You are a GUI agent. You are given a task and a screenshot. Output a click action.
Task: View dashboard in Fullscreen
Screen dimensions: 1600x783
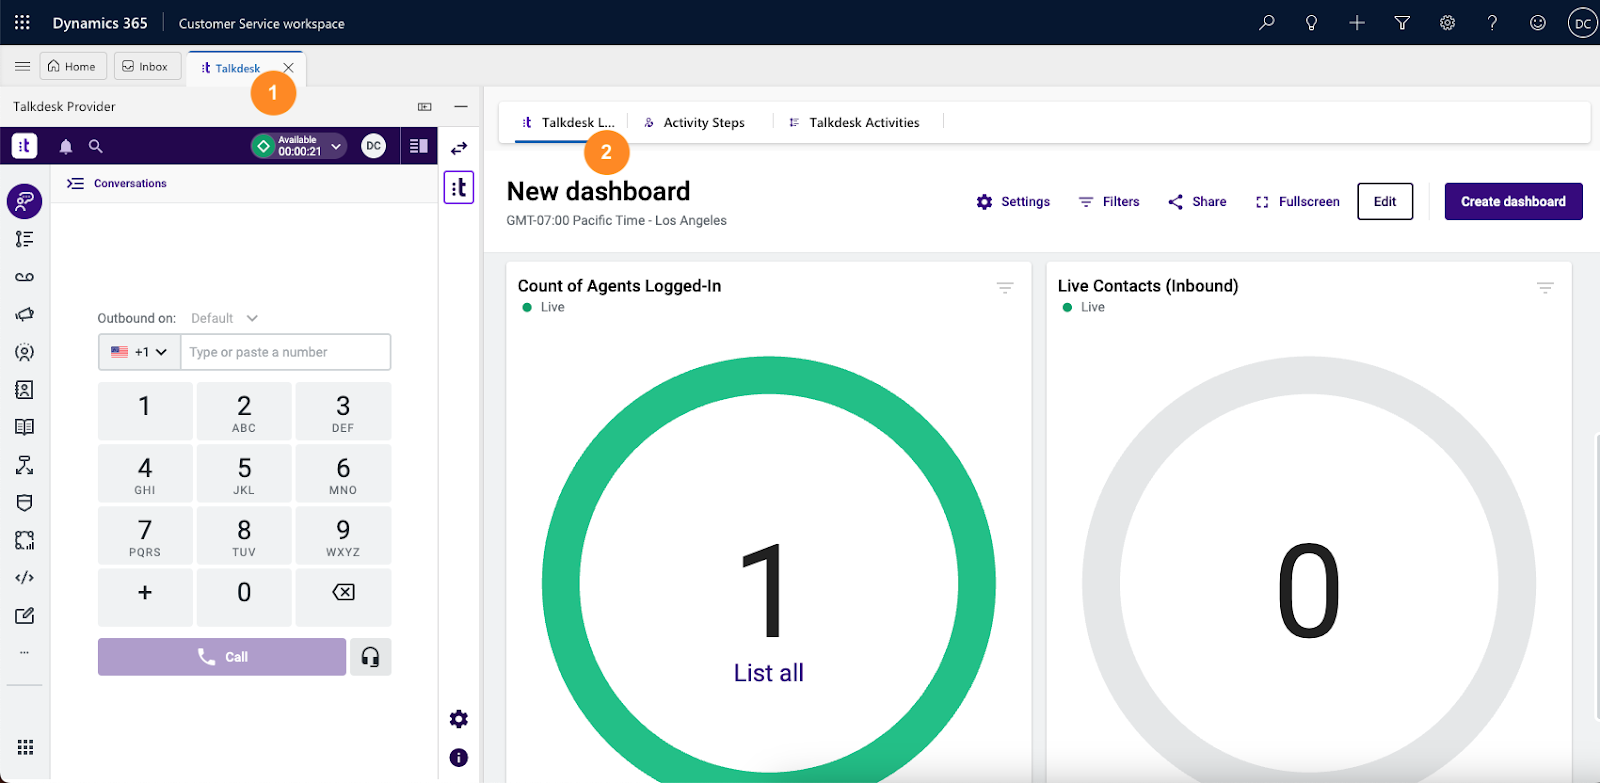(x=1297, y=202)
